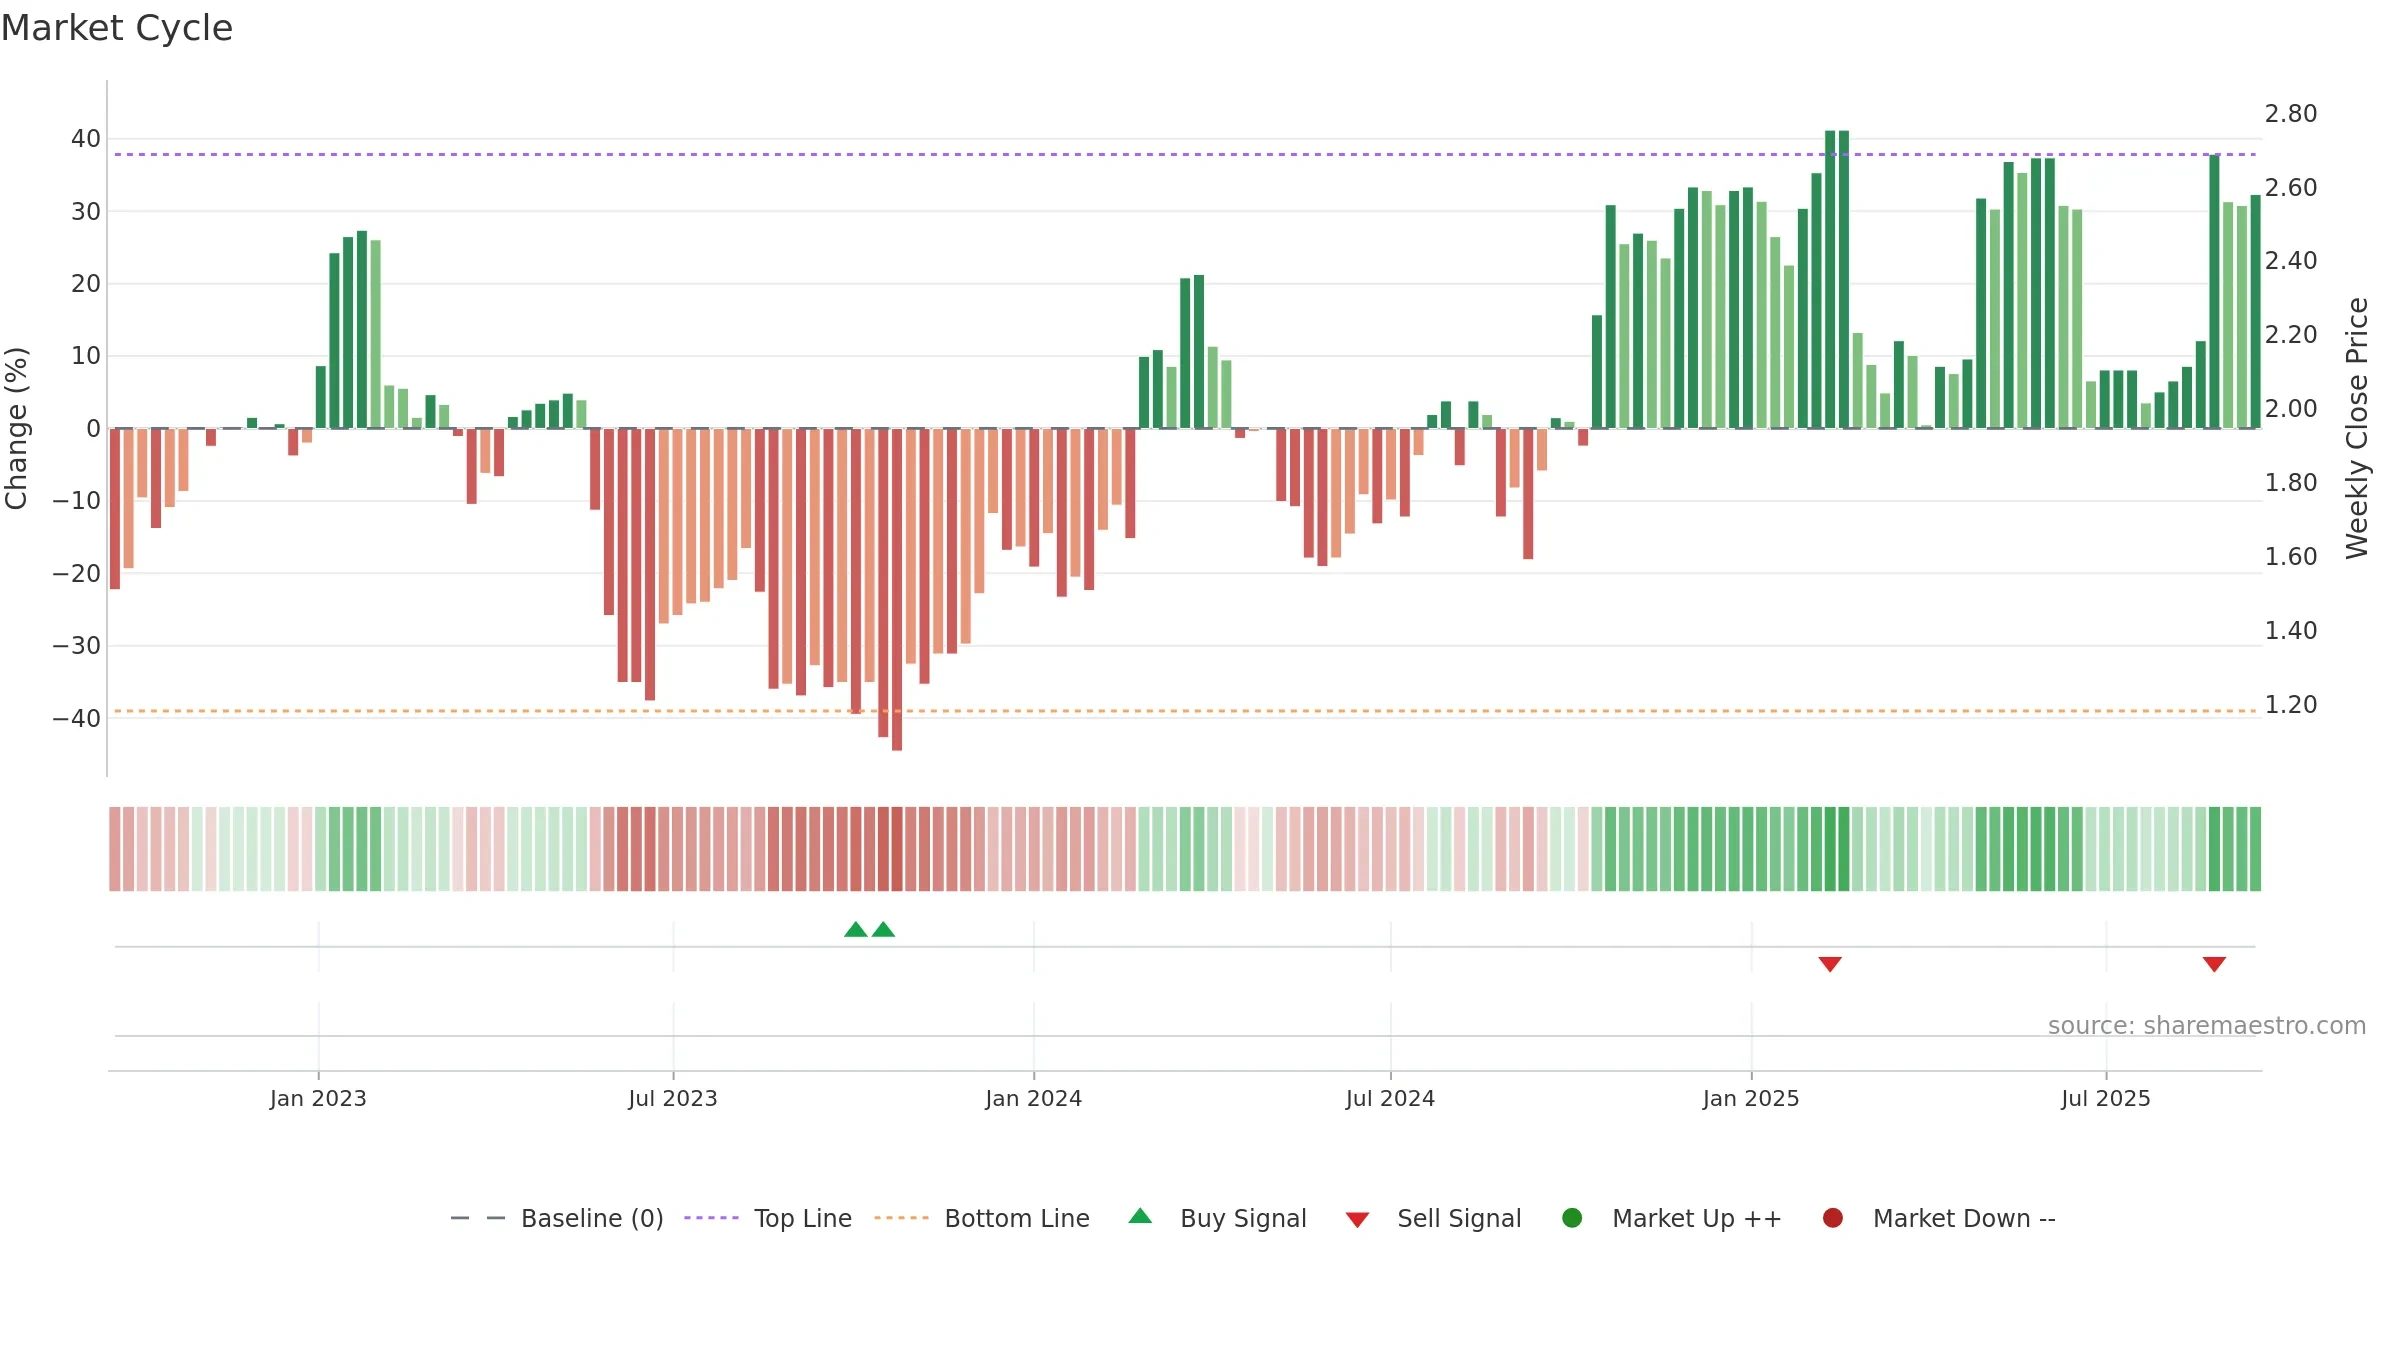Select the first green buy signal marker

coord(856,929)
